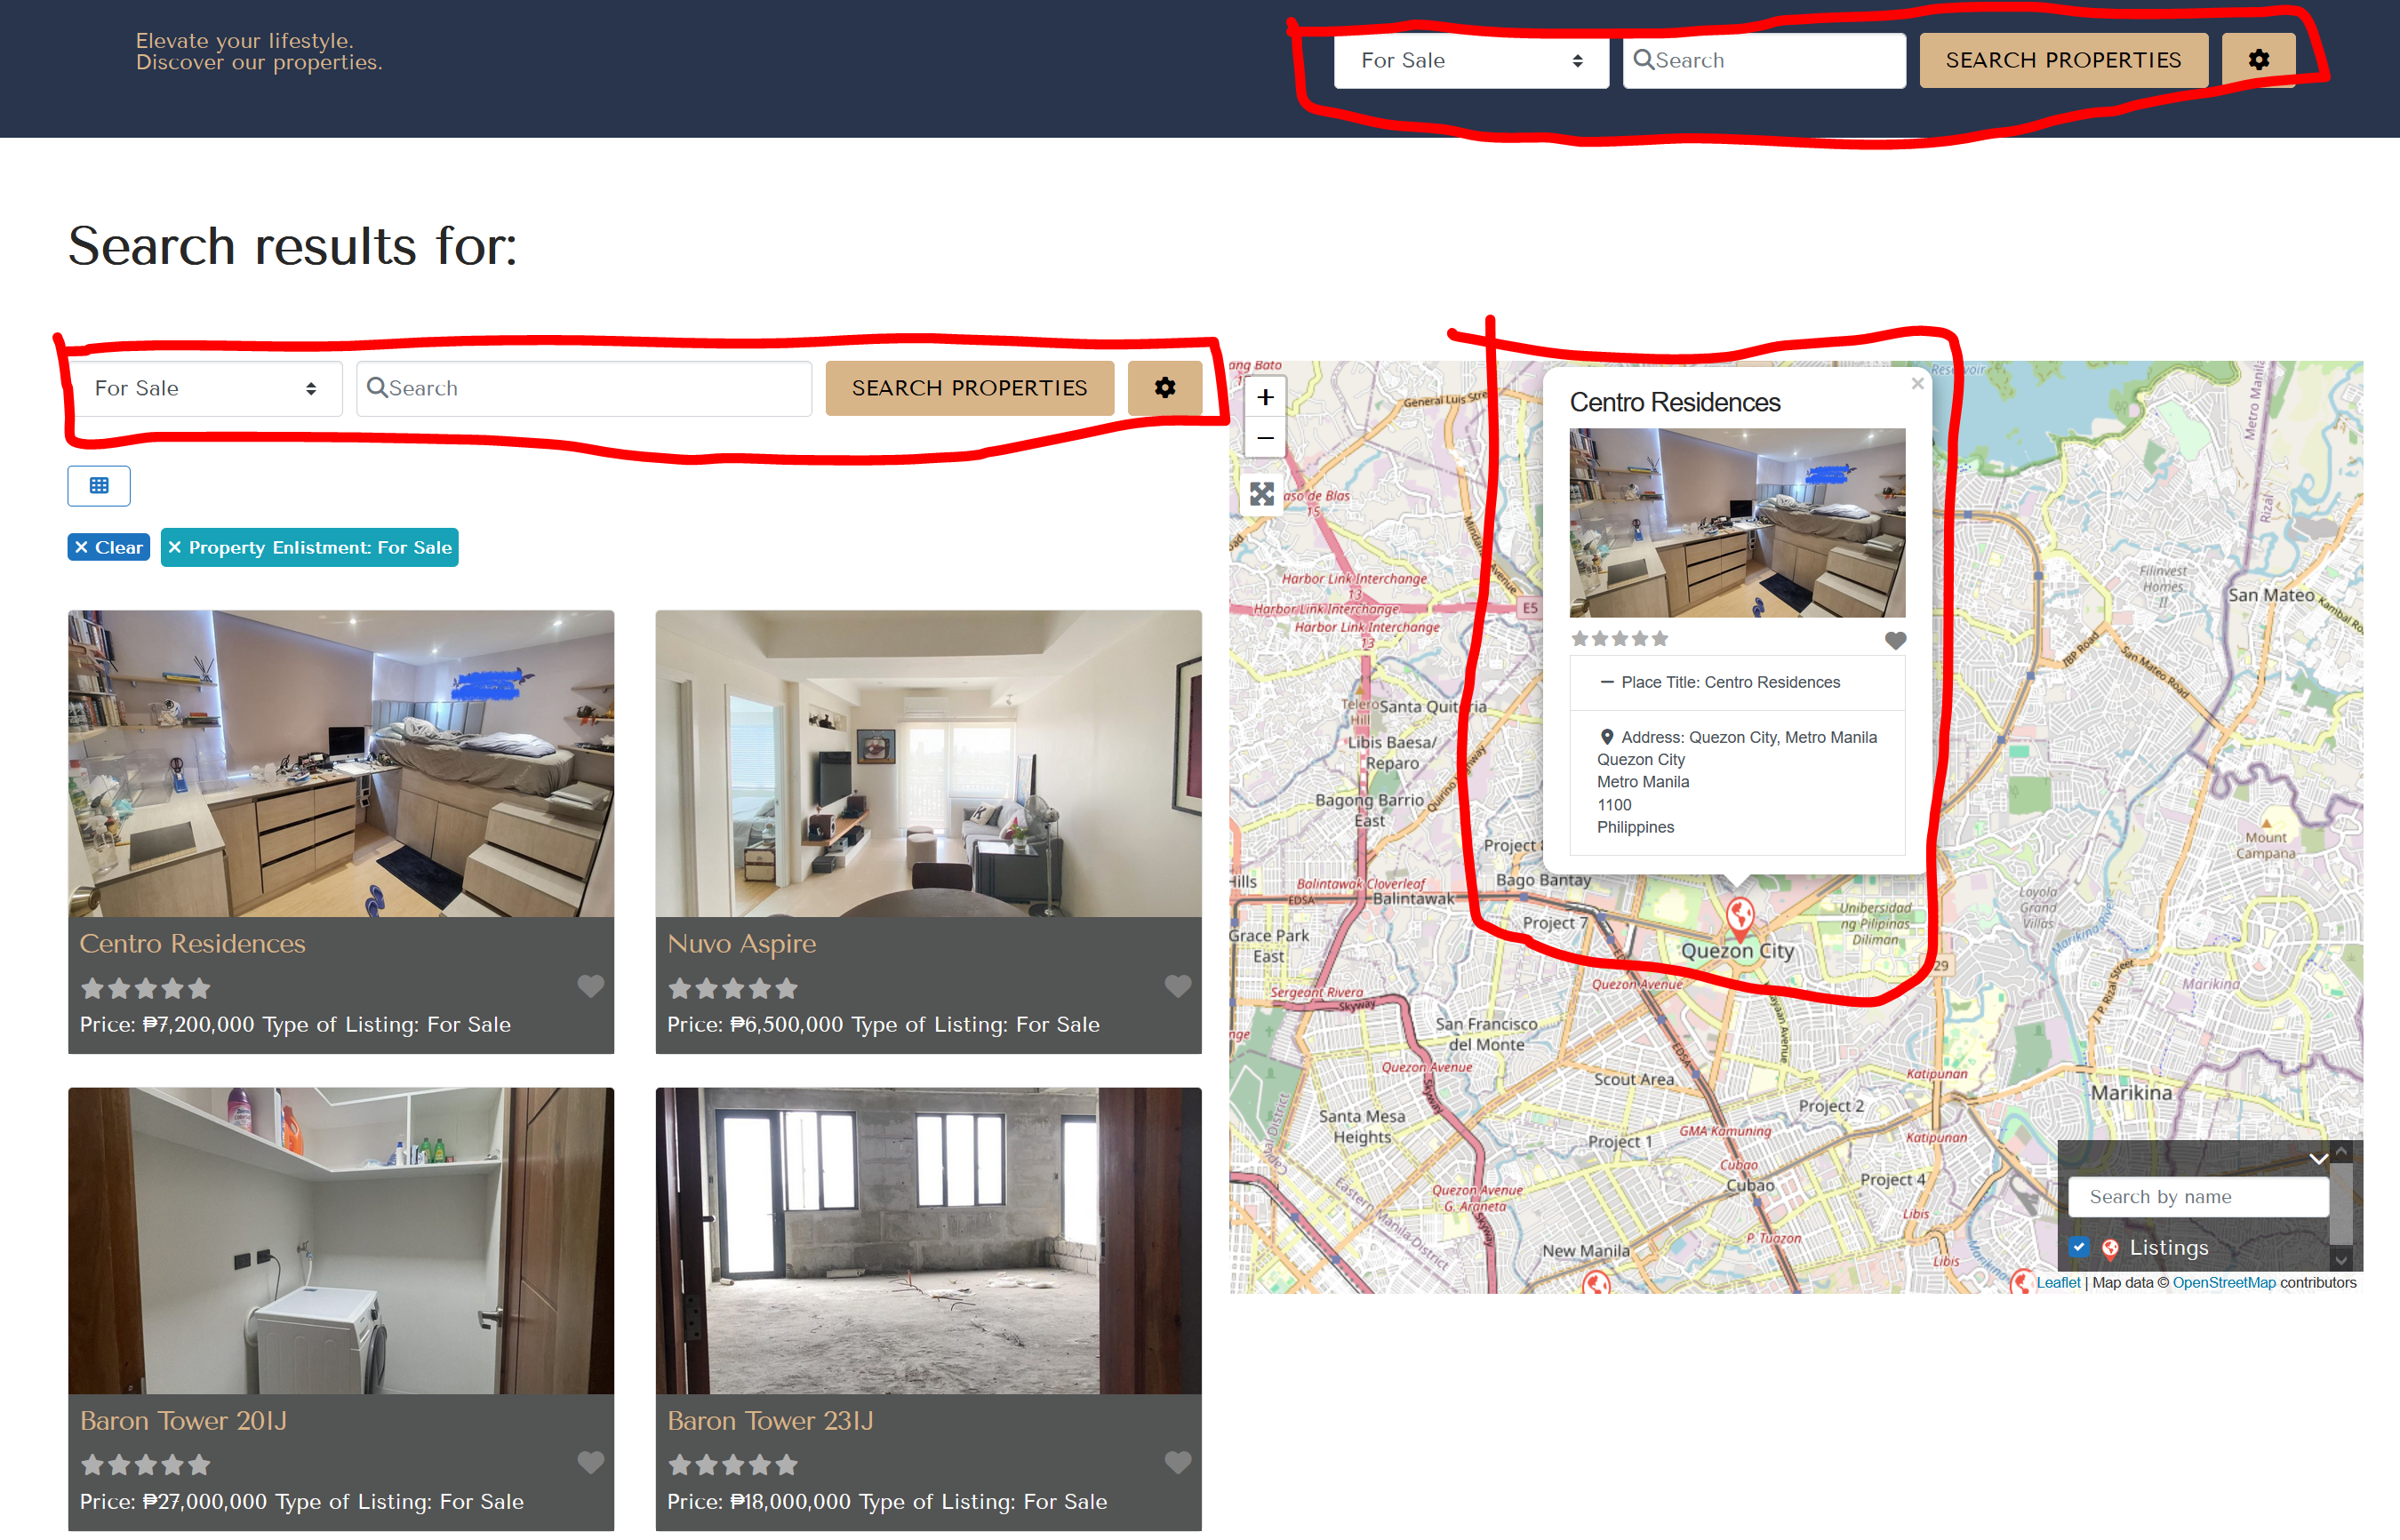Favorite the Baron Tower 23IJ listing

tap(1178, 1462)
